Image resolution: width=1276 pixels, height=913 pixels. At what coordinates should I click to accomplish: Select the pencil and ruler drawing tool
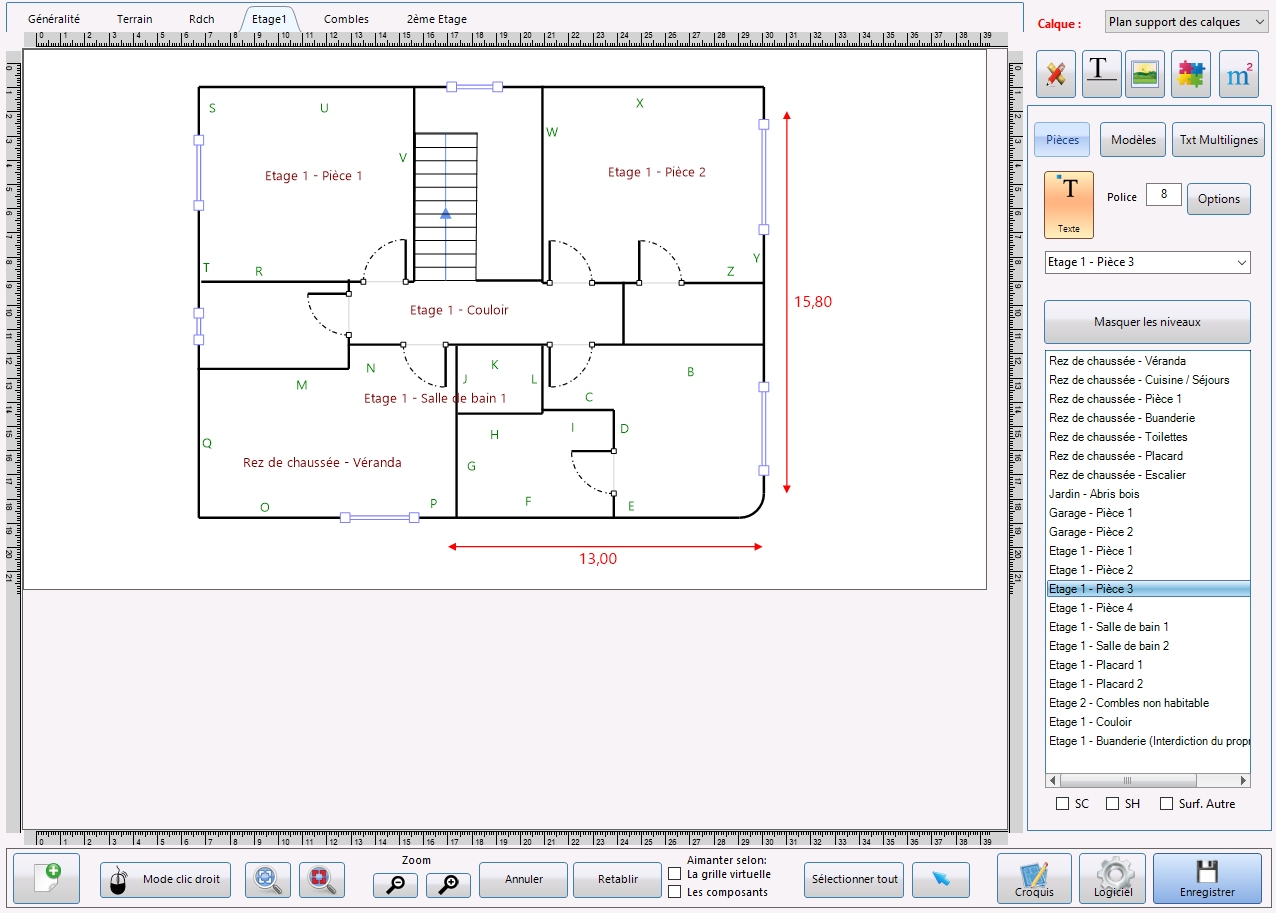point(1055,74)
